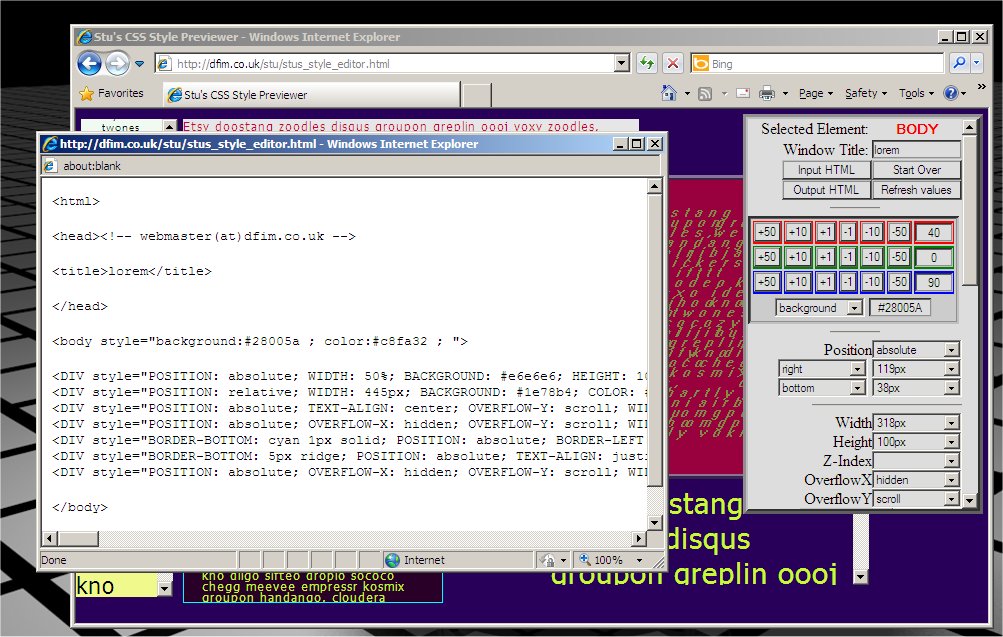Click the Print icon in command bar

pyautogui.click(x=767, y=93)
